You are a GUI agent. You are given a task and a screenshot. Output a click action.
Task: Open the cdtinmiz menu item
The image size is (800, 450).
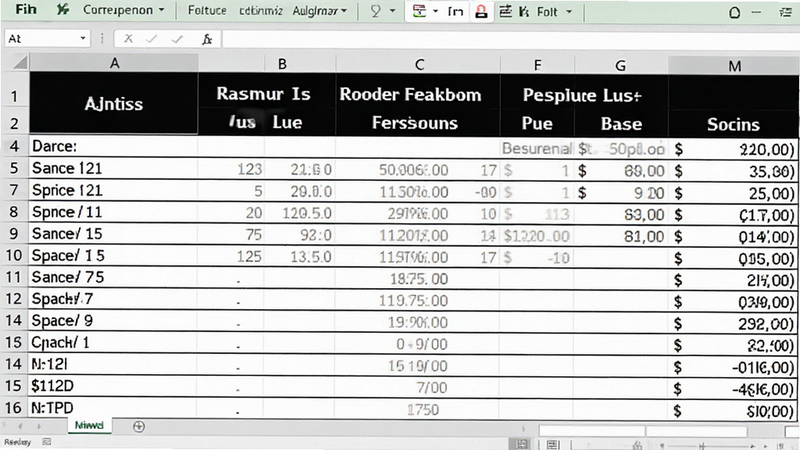pyautogui.click(x=261, y=11)
